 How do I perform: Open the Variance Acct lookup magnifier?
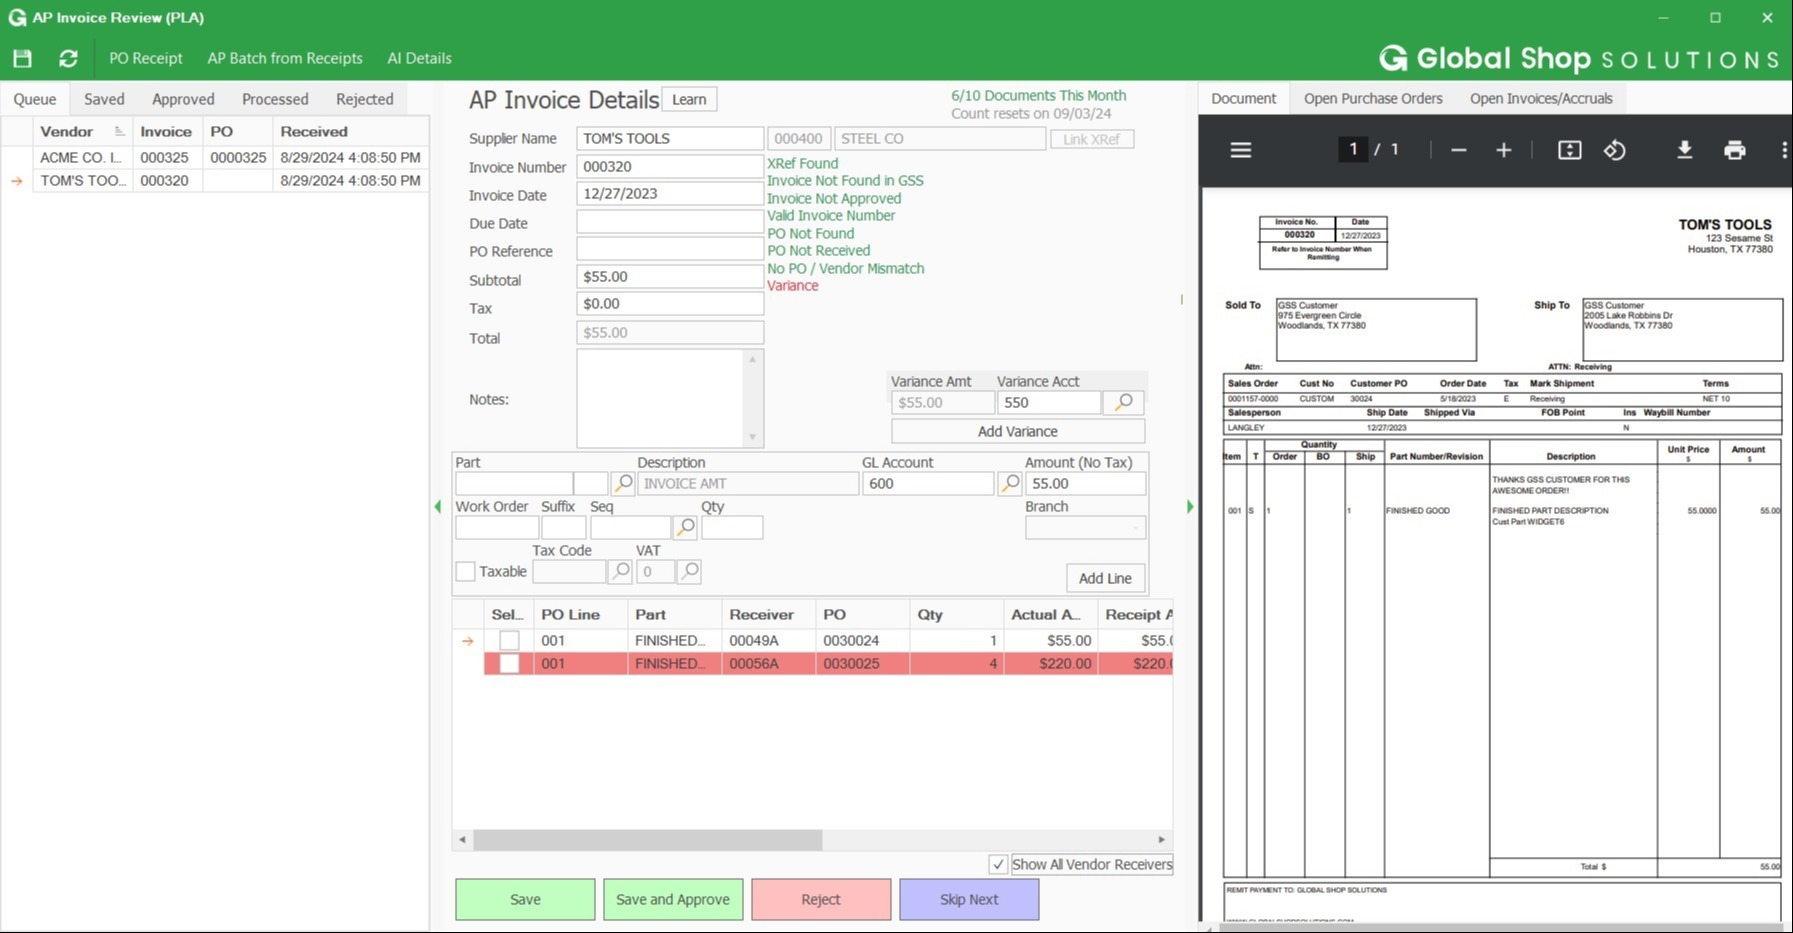(x=1122, y=402)
